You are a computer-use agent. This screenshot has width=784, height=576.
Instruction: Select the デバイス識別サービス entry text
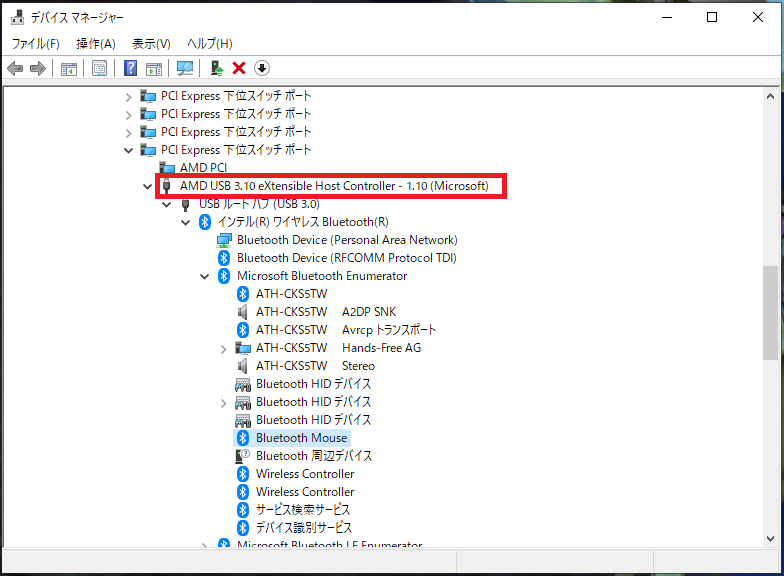tap(304, 528)
